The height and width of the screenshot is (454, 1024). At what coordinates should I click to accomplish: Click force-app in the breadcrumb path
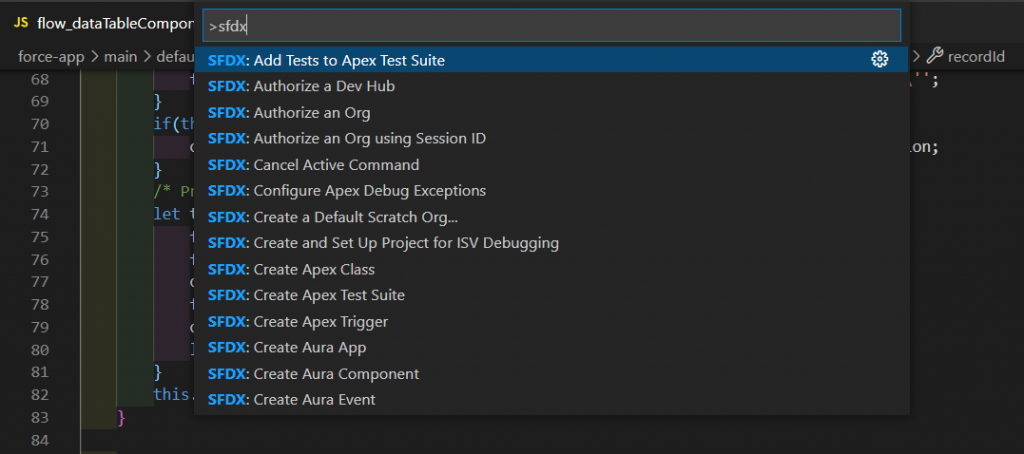pos(52,56)
